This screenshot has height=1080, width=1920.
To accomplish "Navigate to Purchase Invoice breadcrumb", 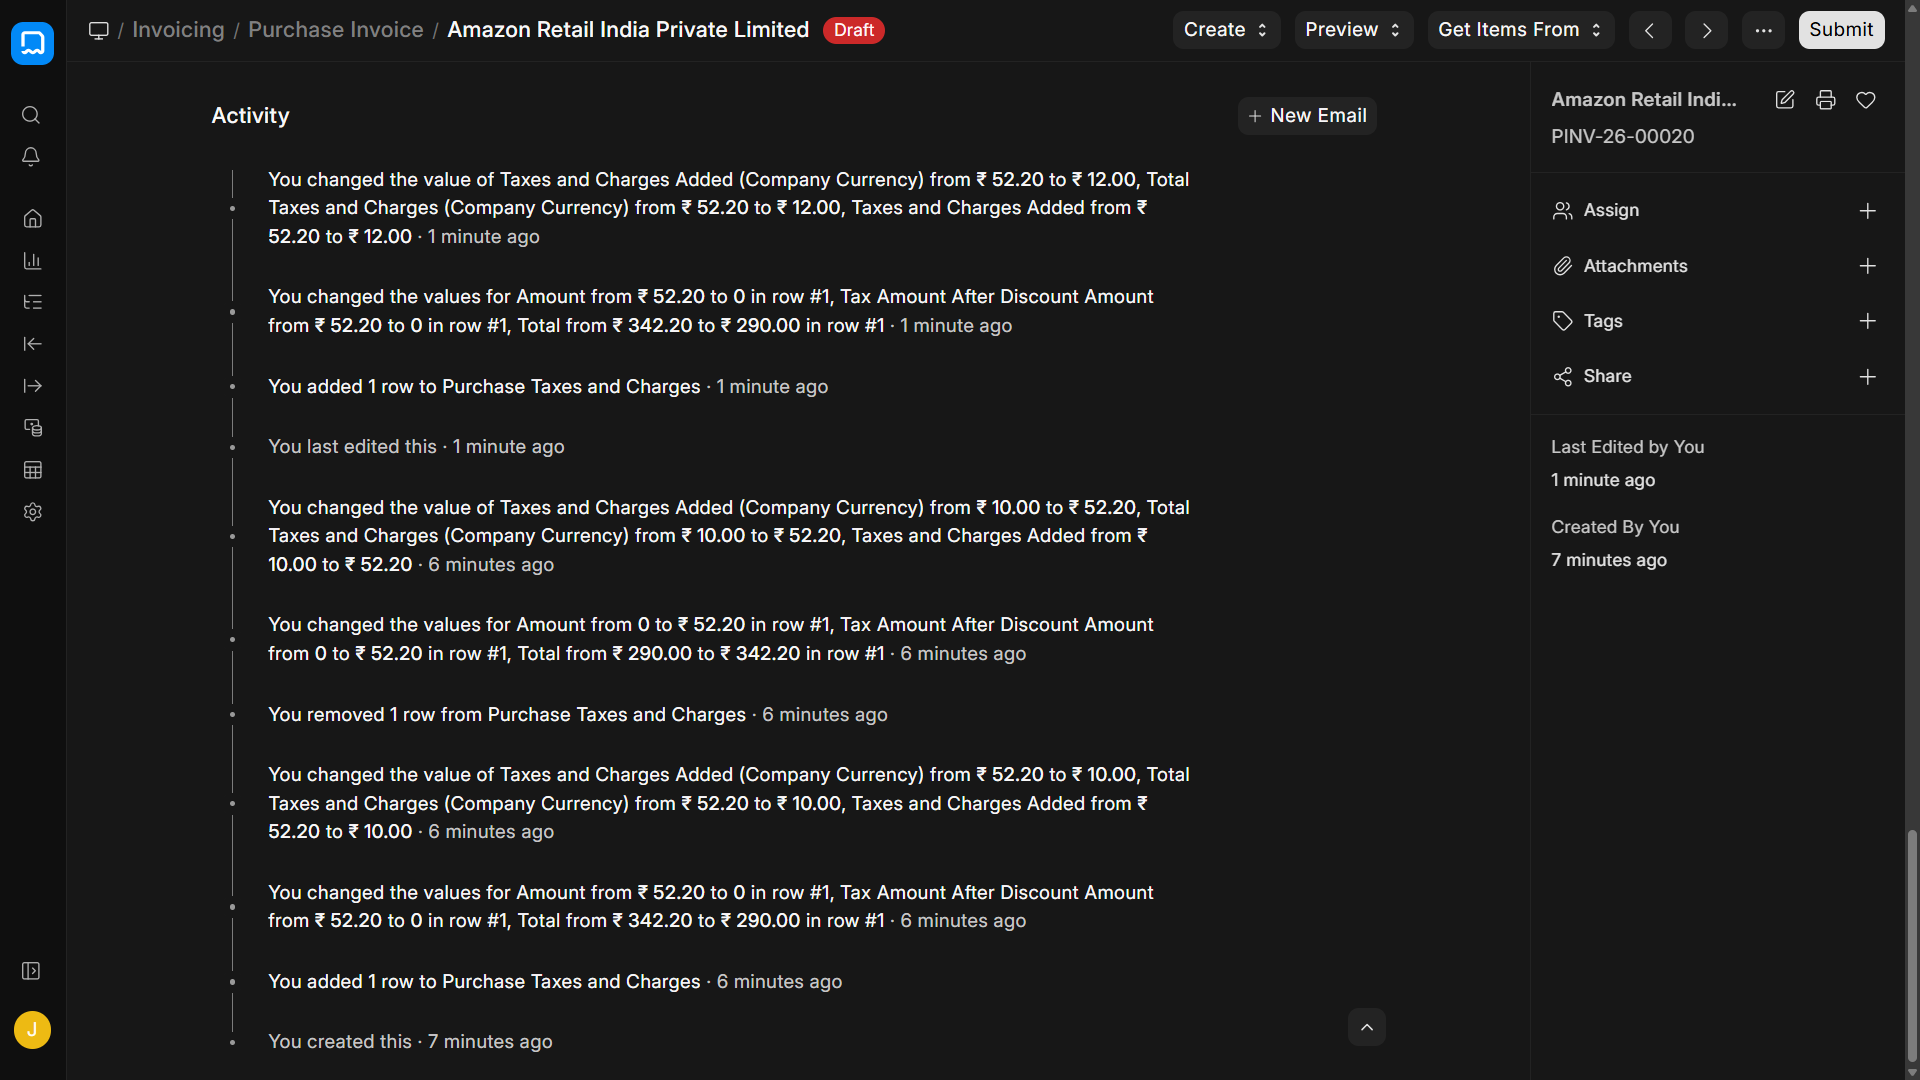I will (336, 30).
